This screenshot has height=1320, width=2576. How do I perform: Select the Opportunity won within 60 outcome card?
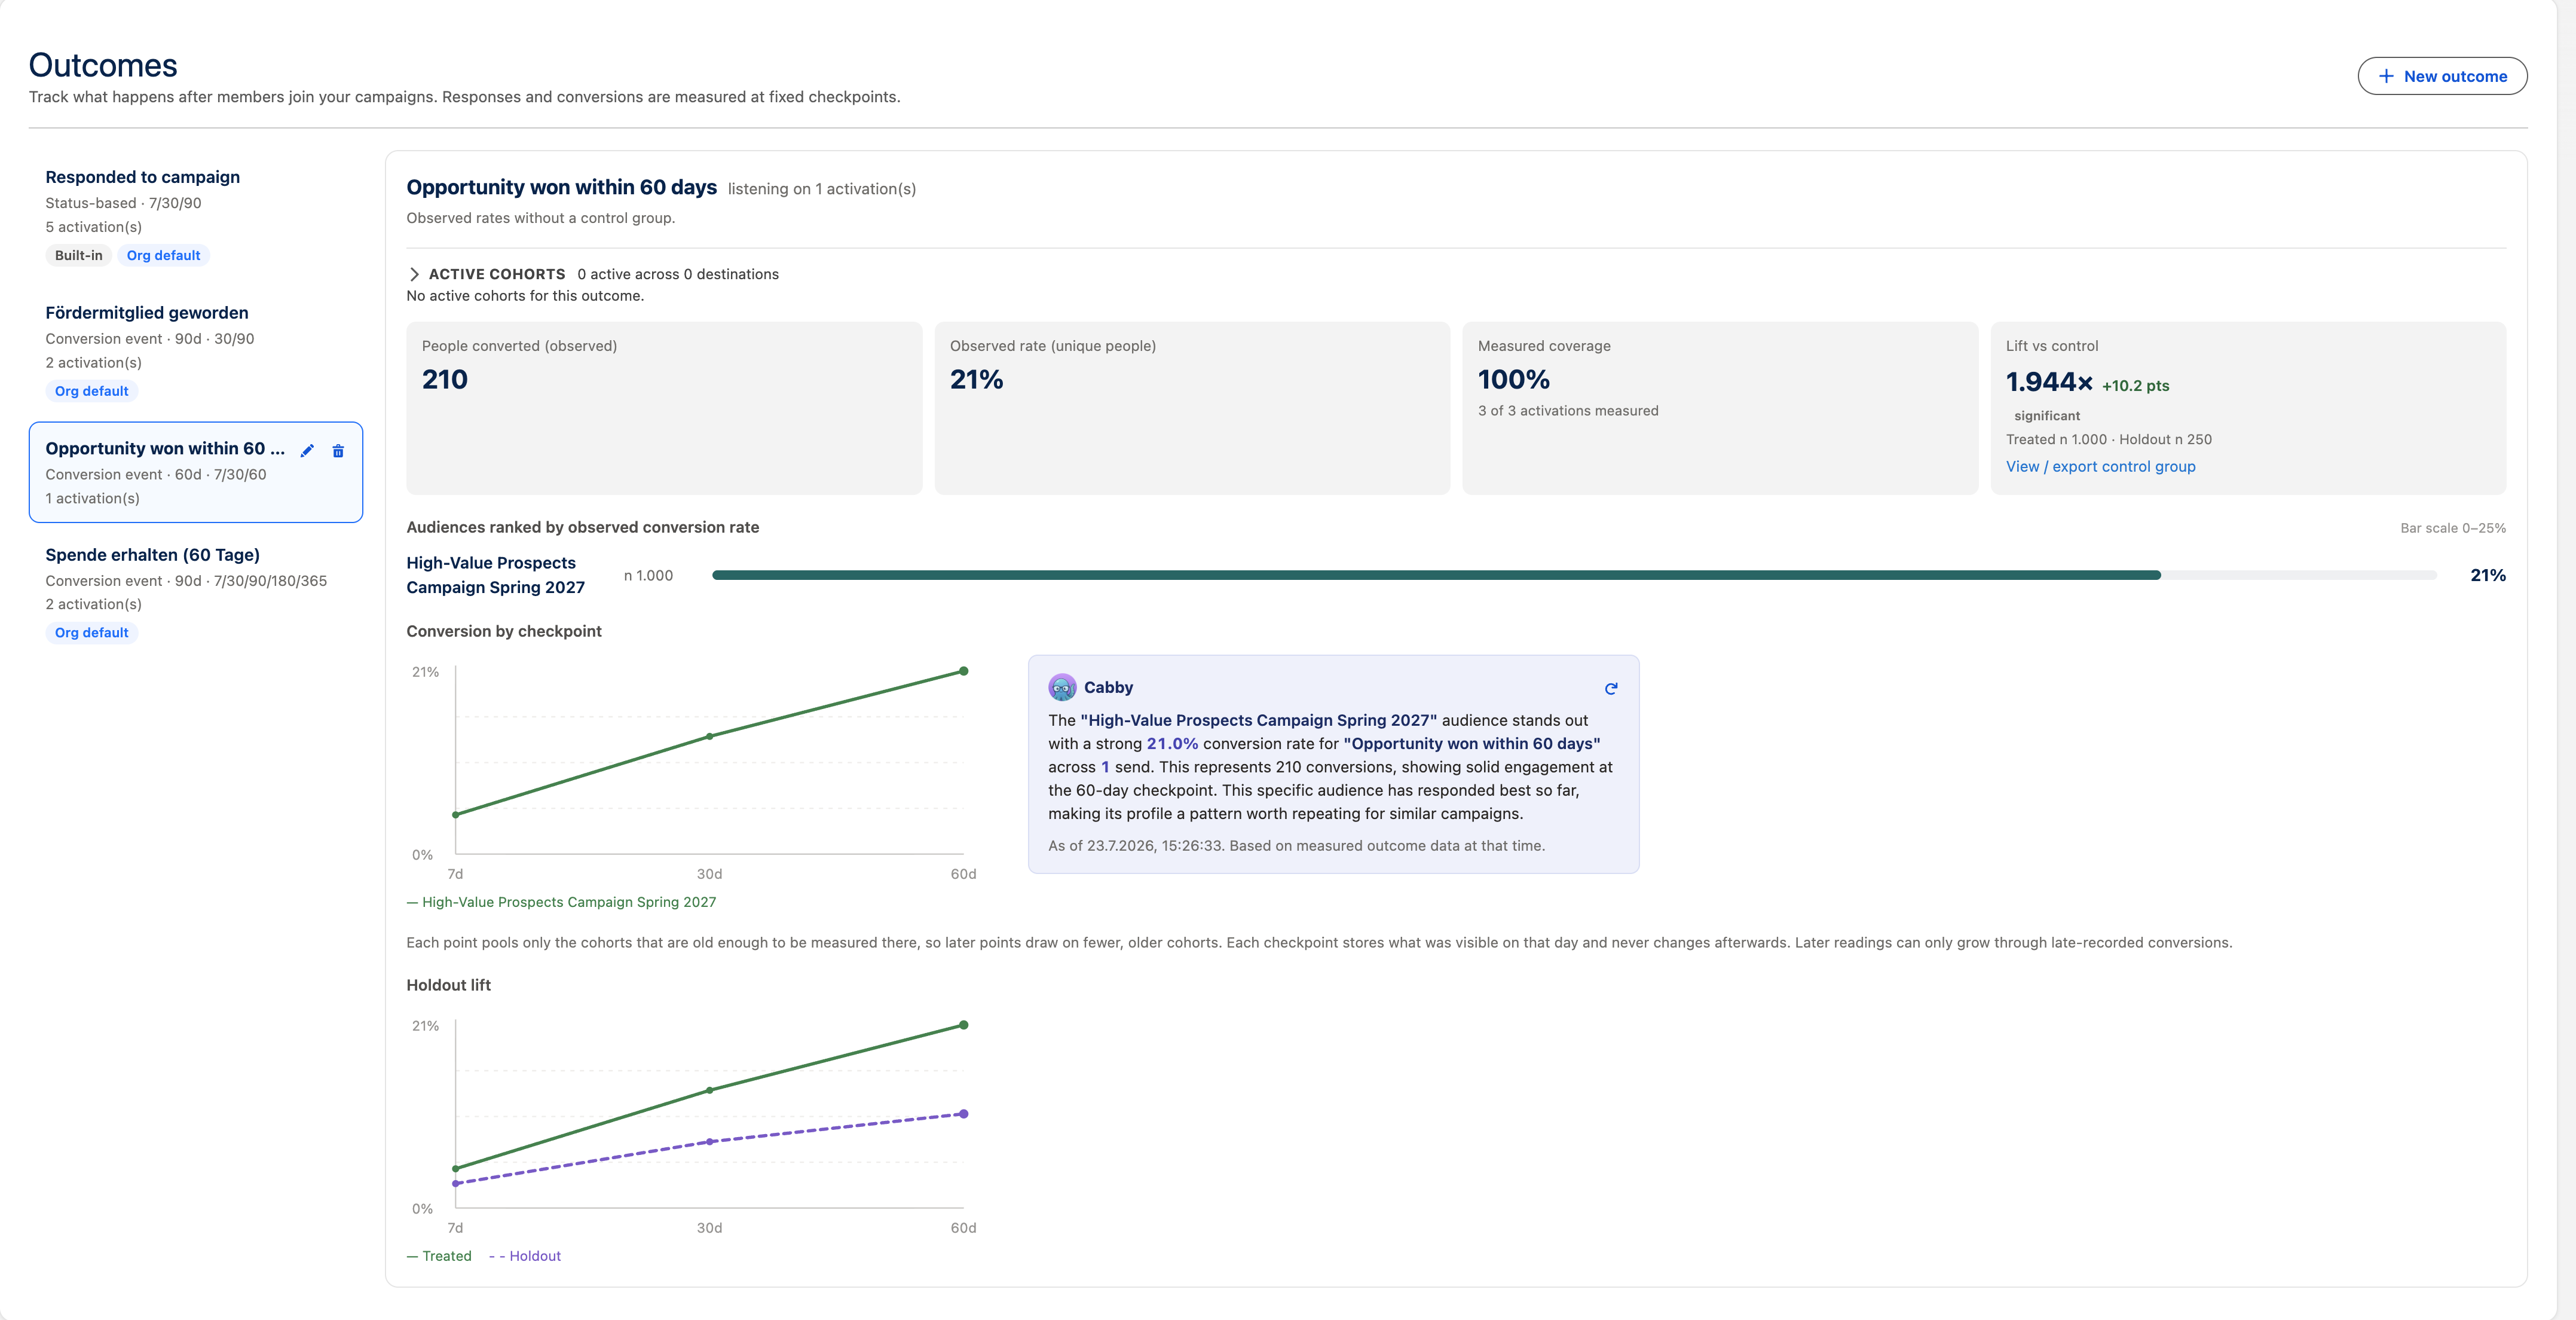point(196,472)
